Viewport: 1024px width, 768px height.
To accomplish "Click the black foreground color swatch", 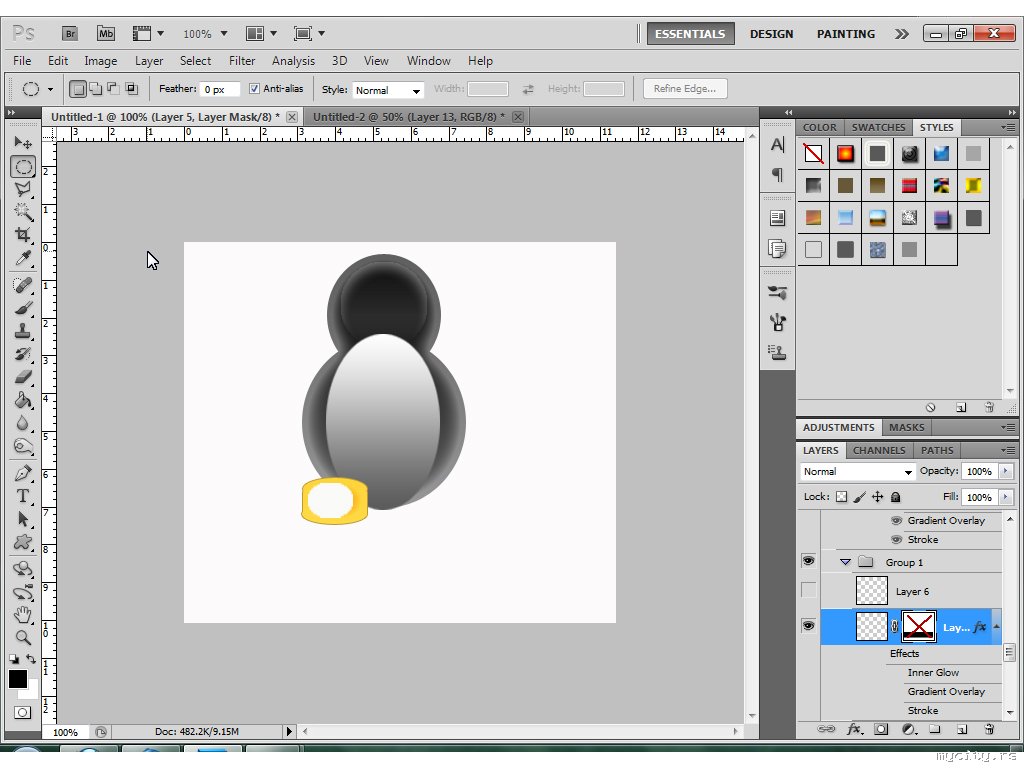I will (x=18, y=679).
